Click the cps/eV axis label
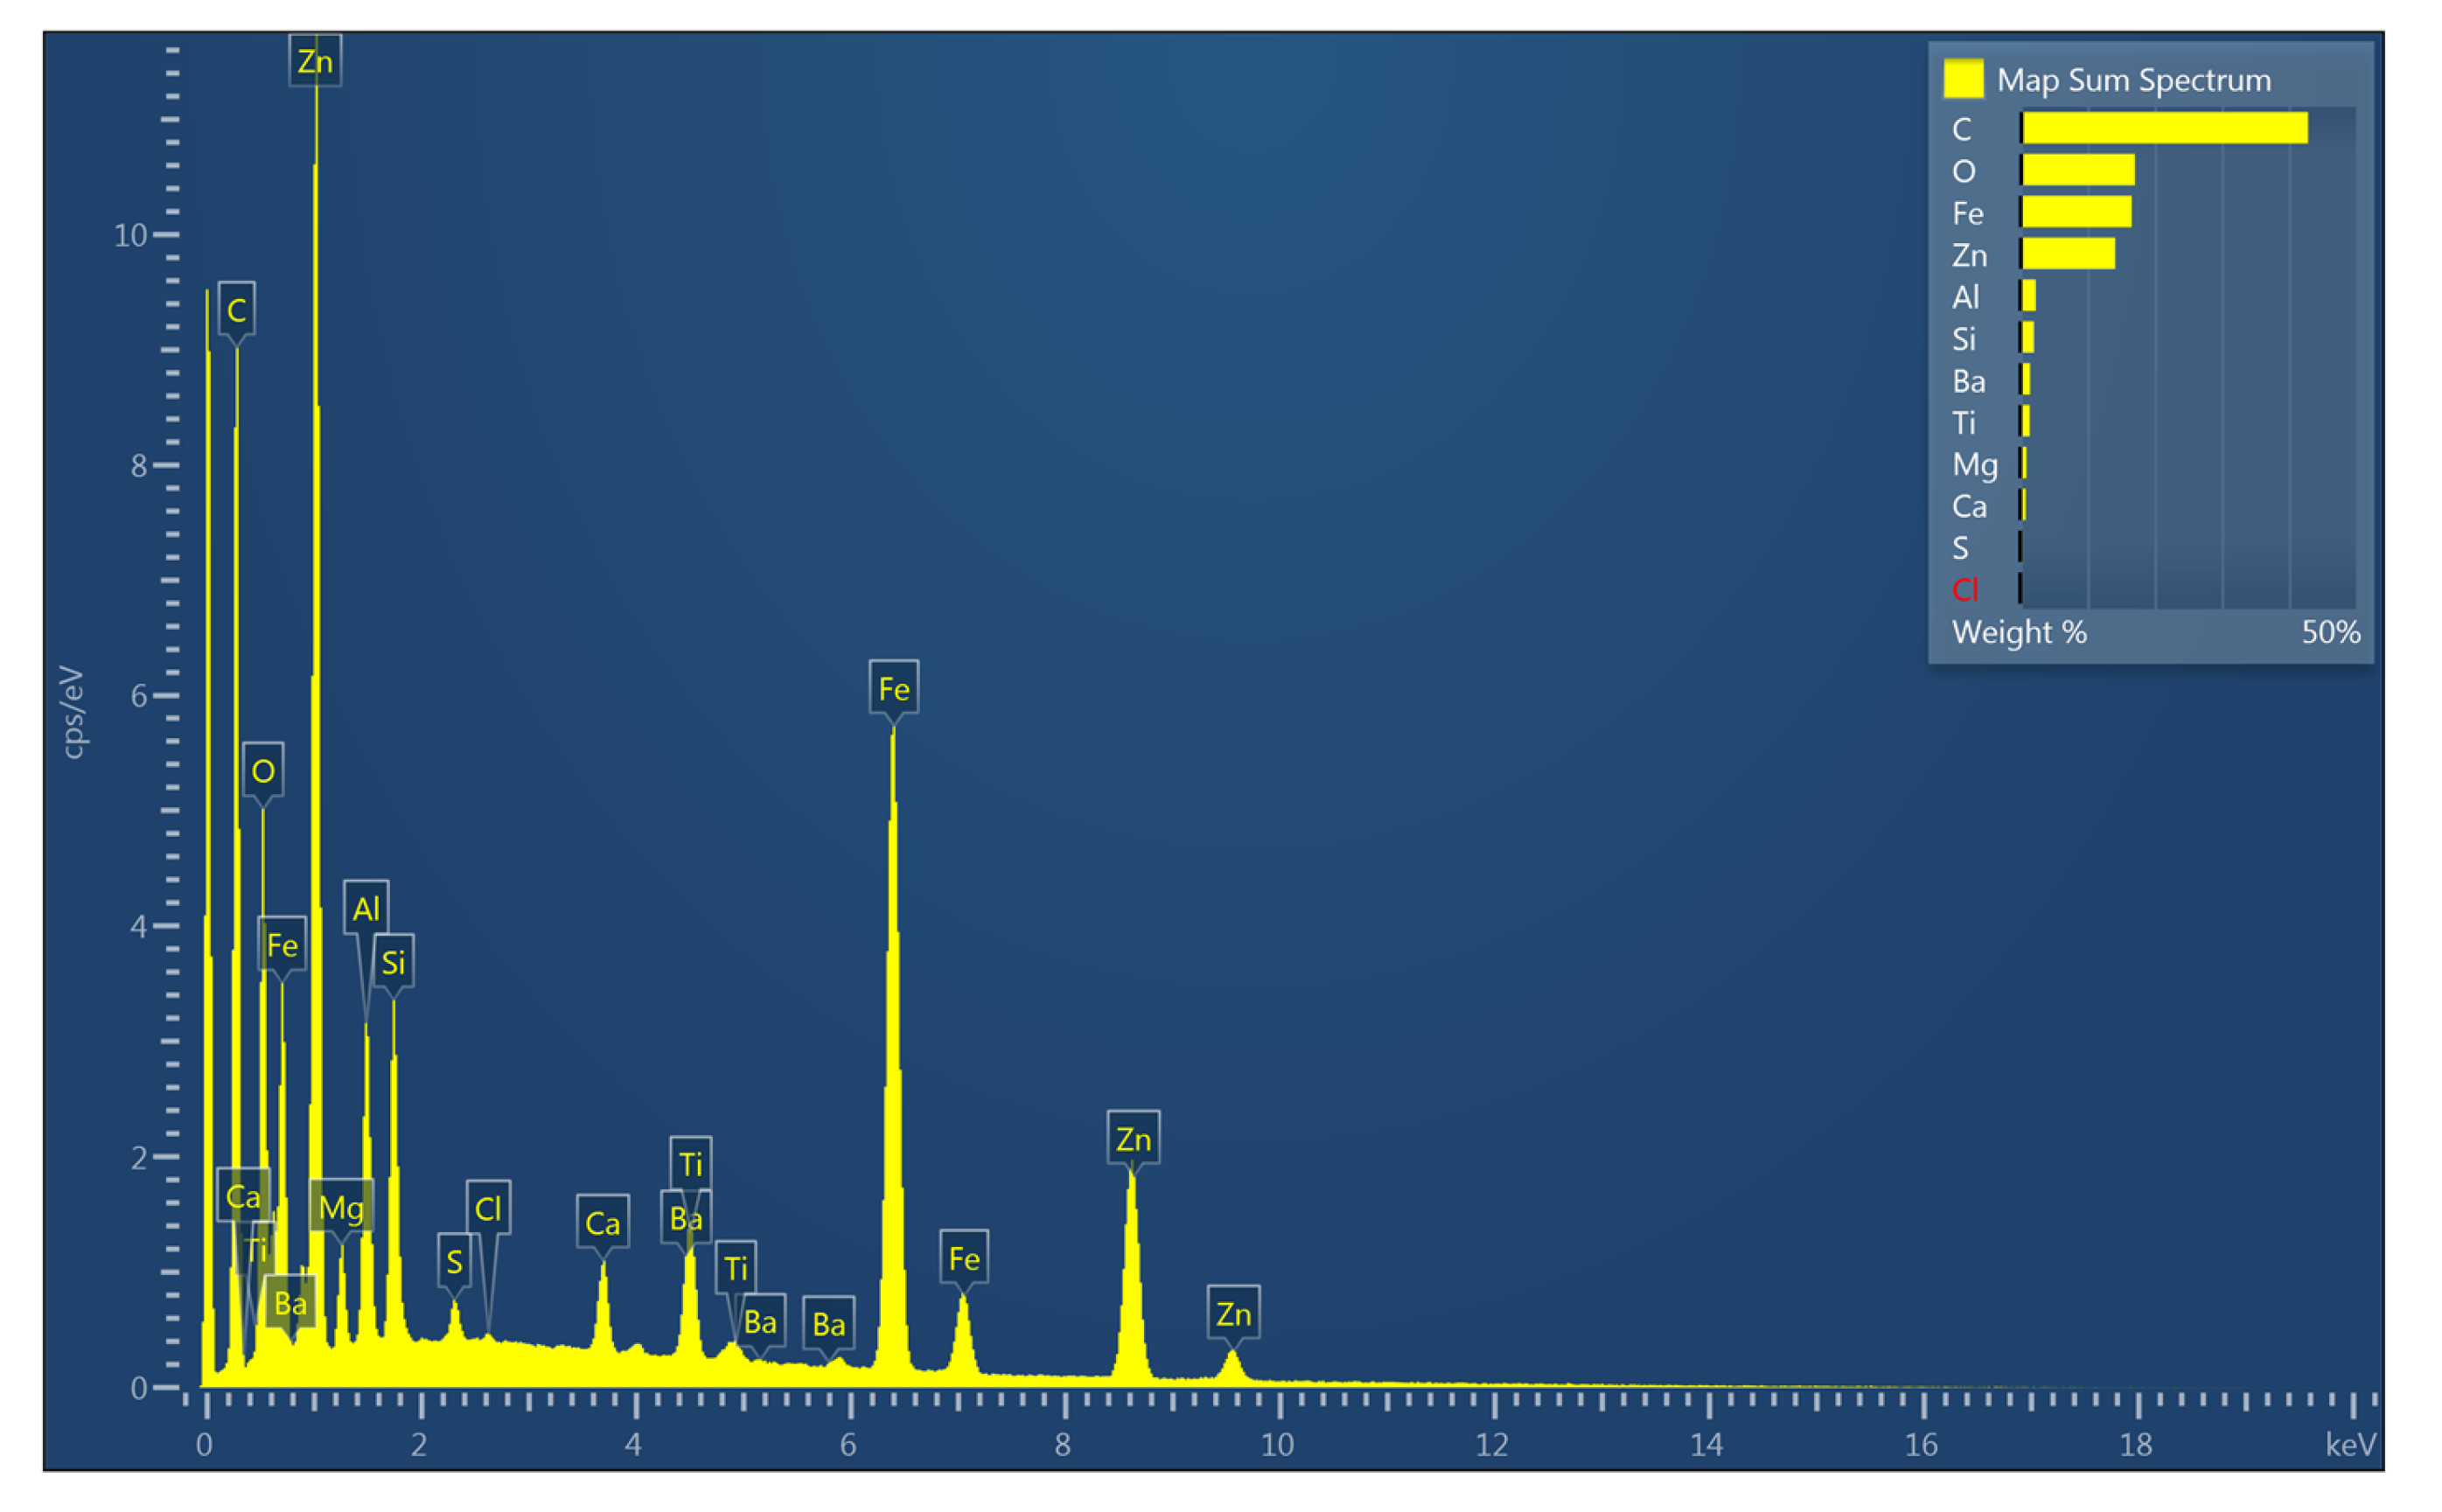 [73, 712]
